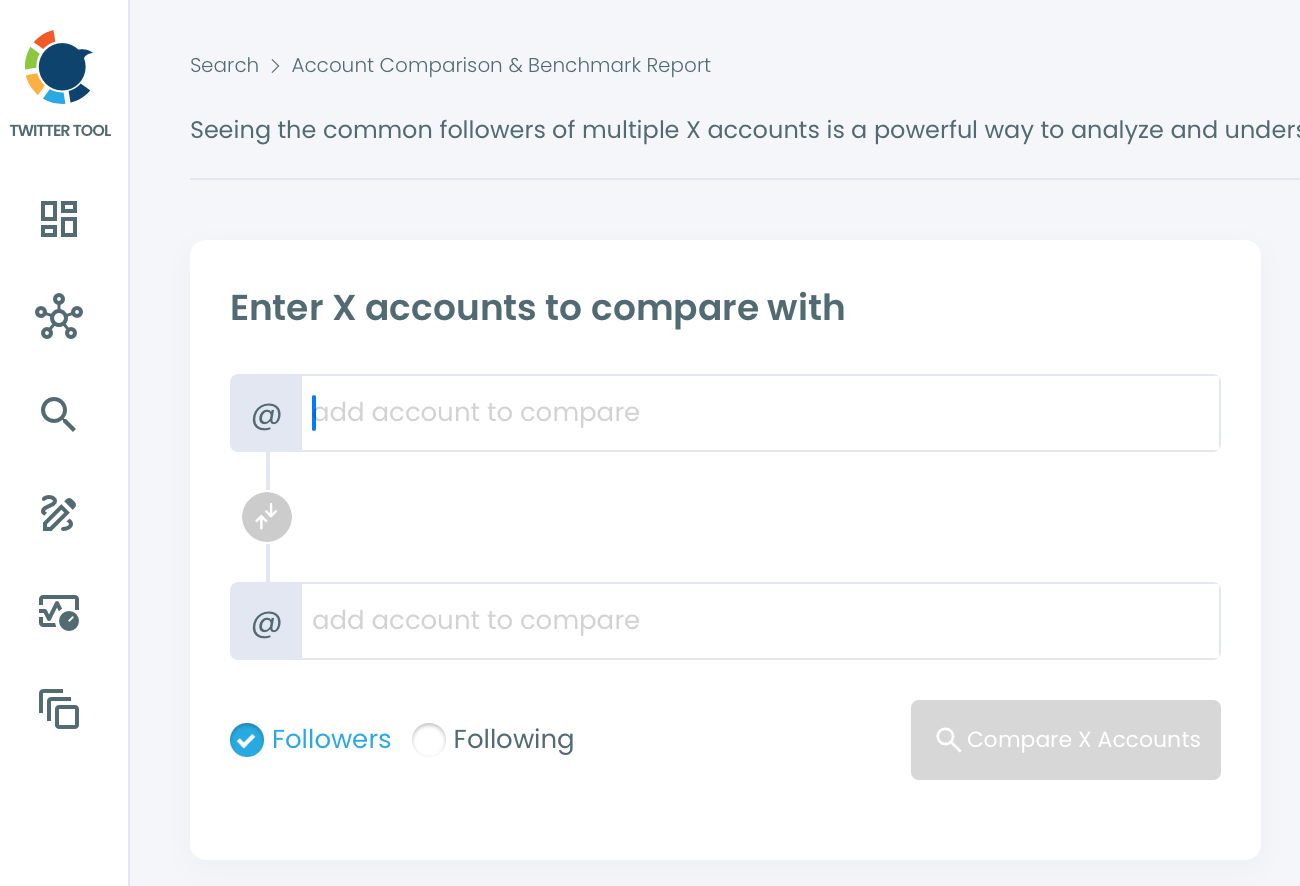Image resolution: width=1300 pixels, height=886 pixels.
Task: Click the swap arrows circle between account fields
Action: pos(266,517)
